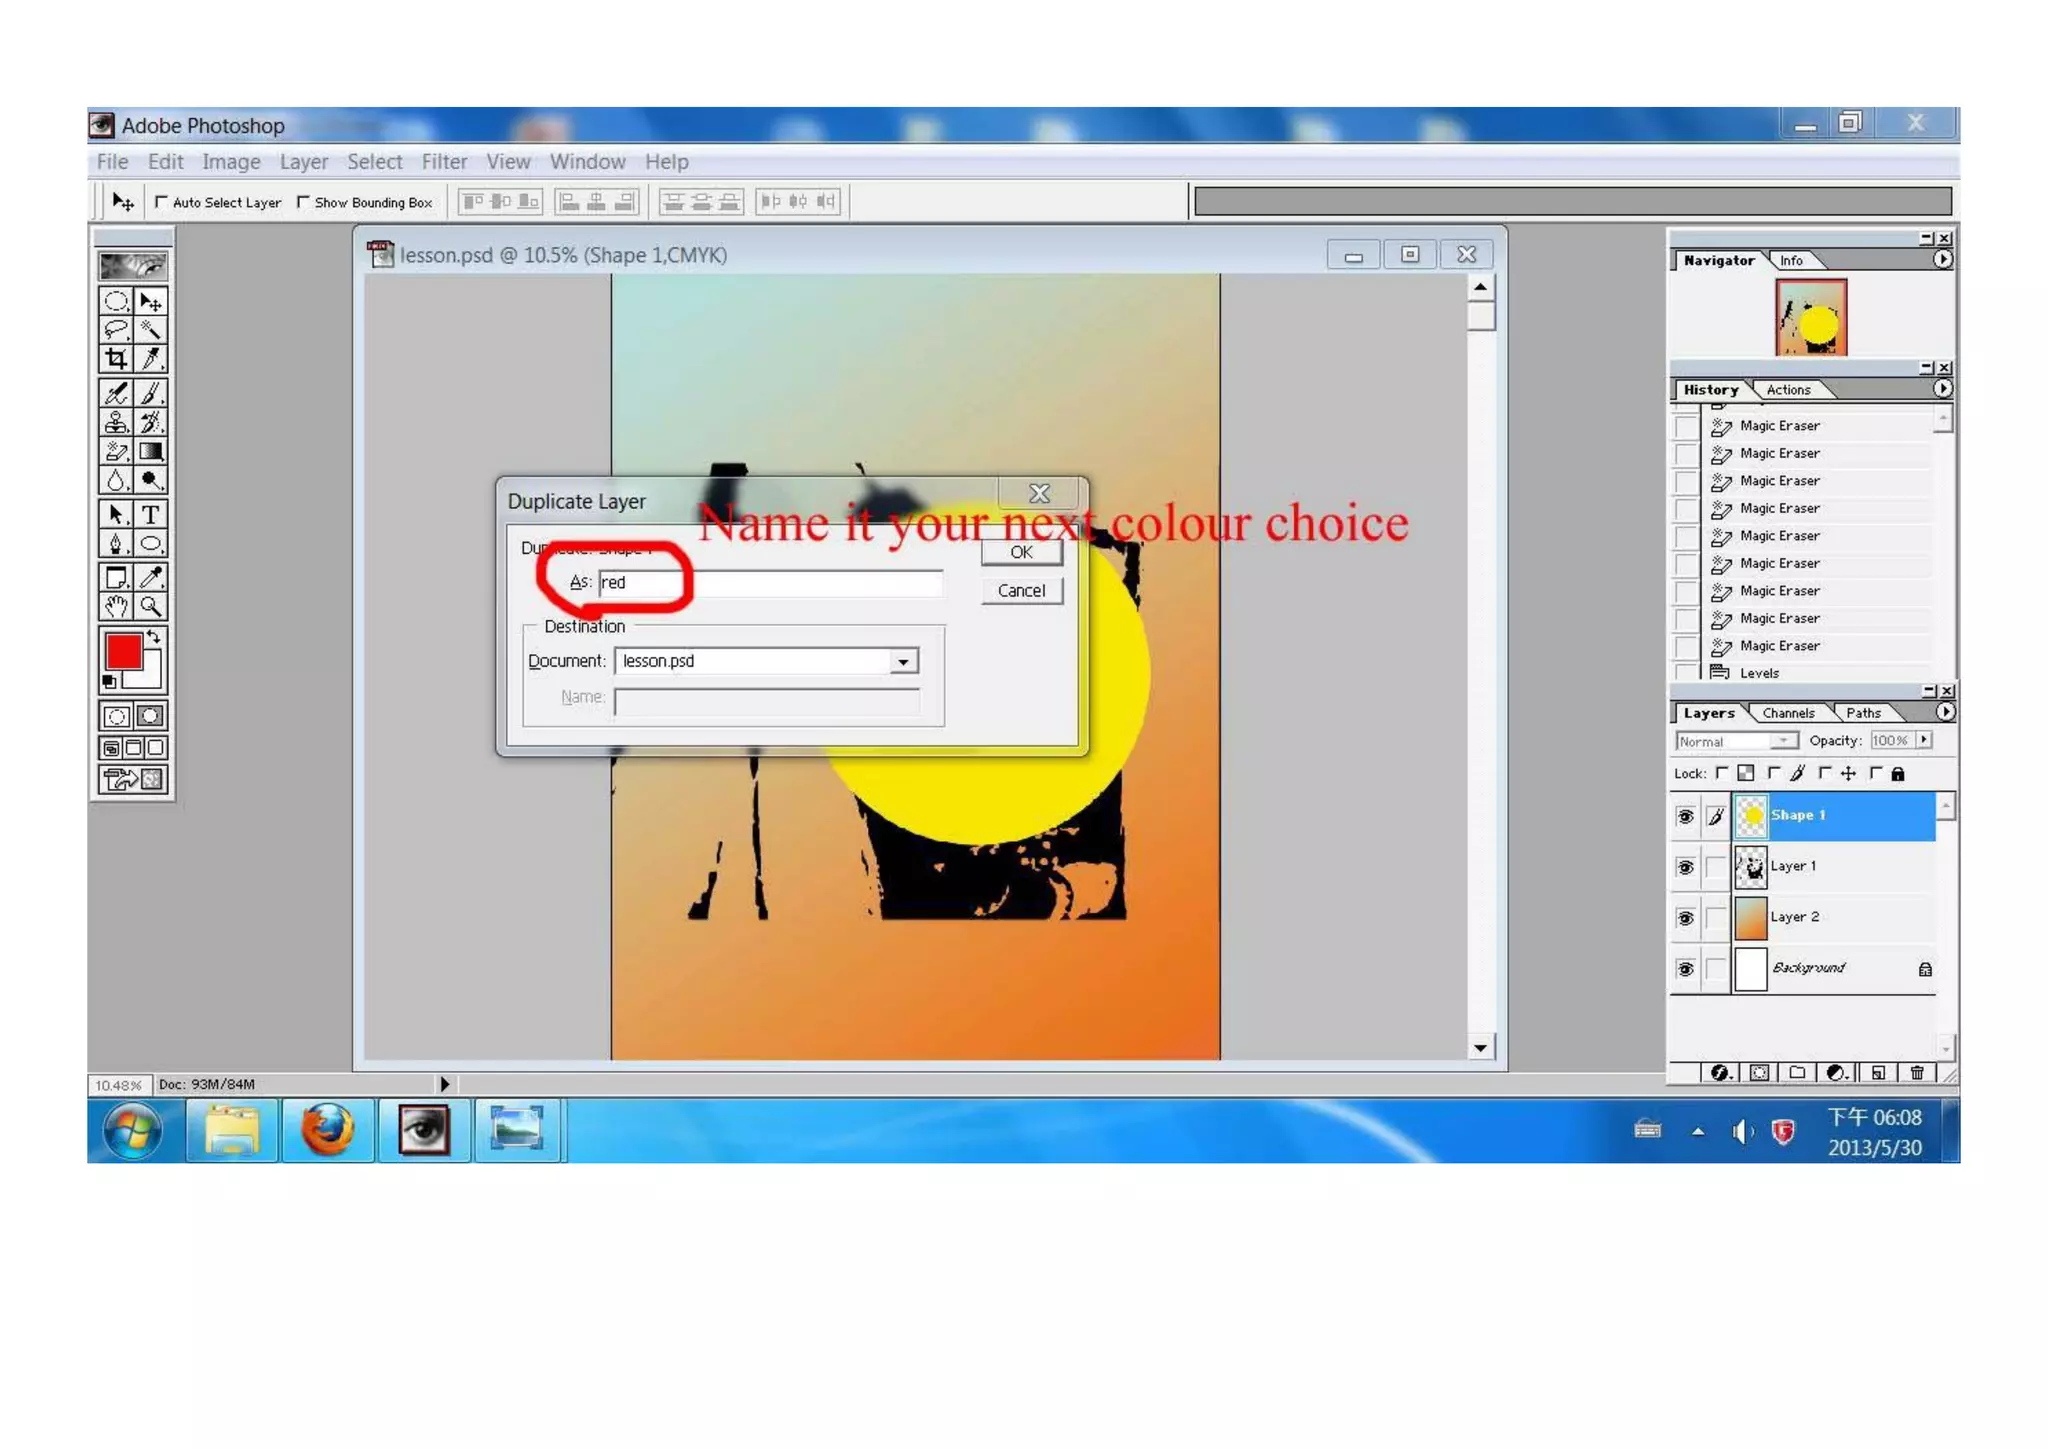Switch to the Actions tab

1788,390
